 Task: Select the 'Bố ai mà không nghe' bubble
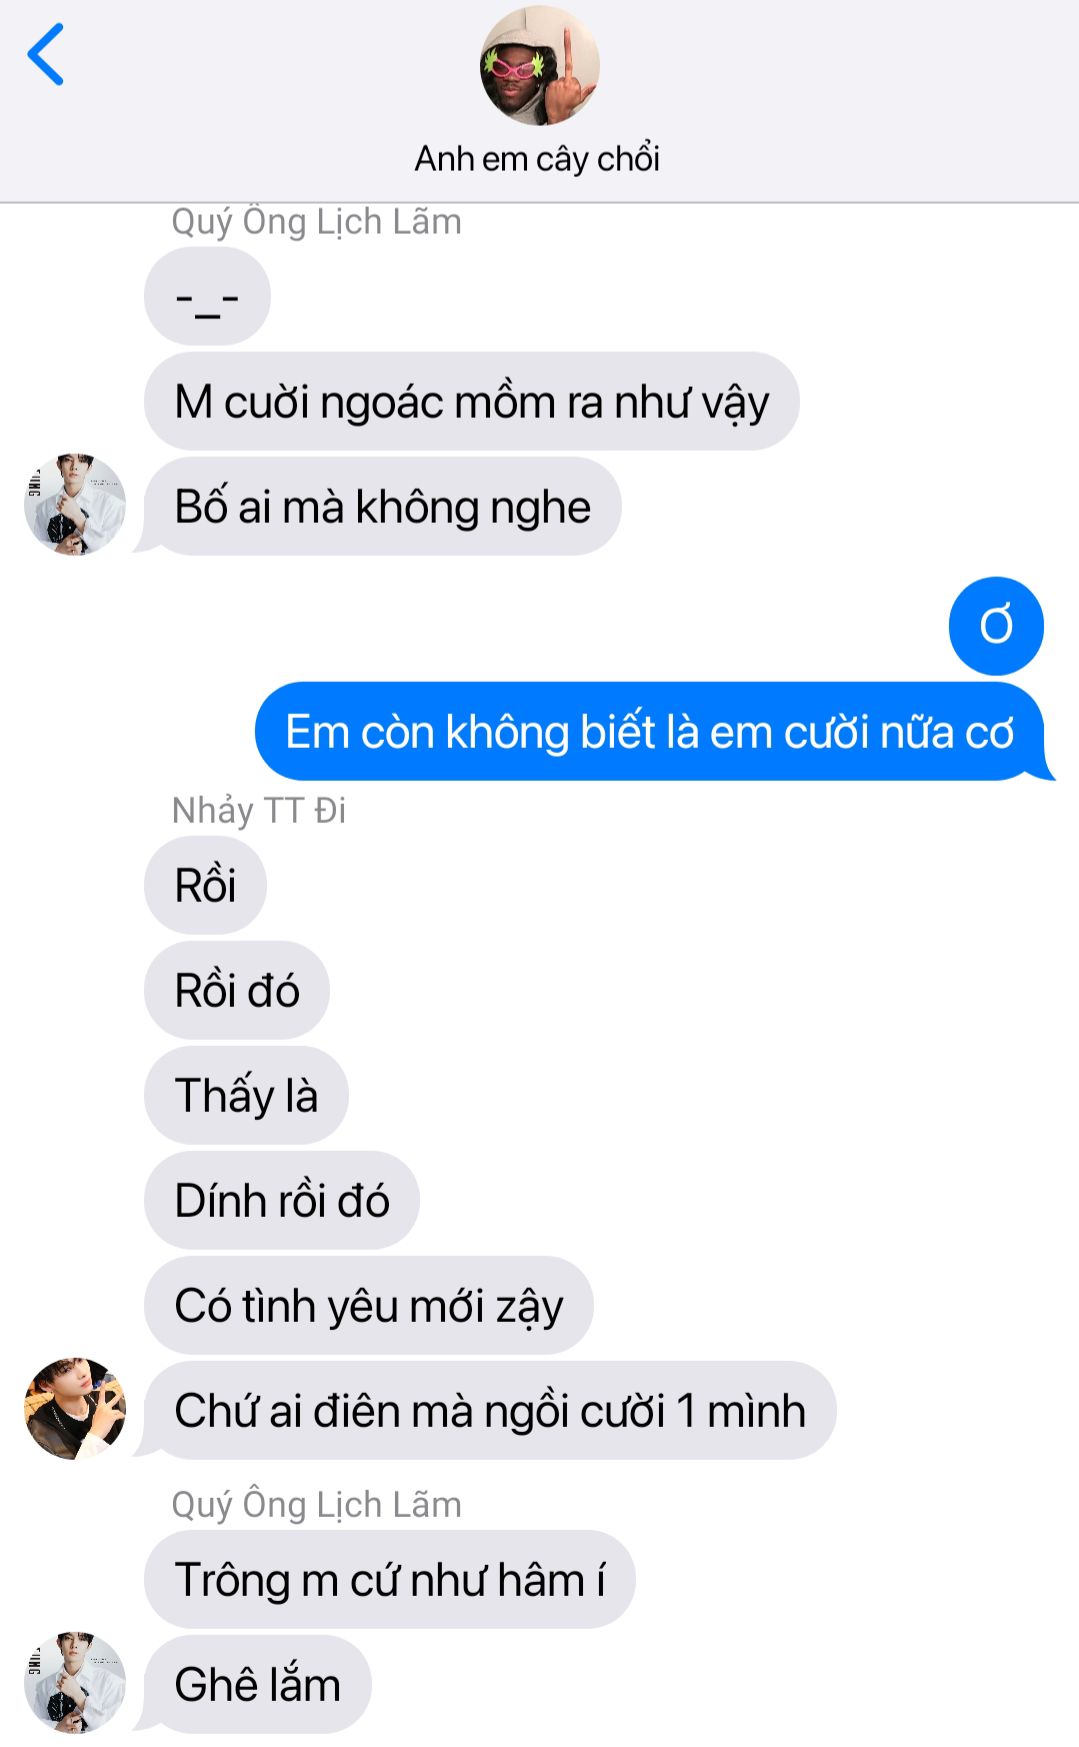click(x=382, y=507)
